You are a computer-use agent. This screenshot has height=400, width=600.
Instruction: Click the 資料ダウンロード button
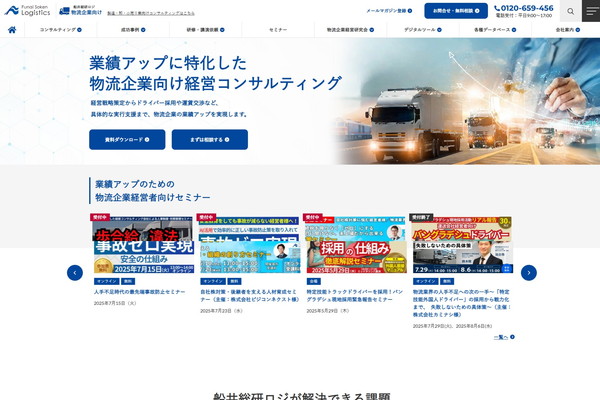point(127,140)
